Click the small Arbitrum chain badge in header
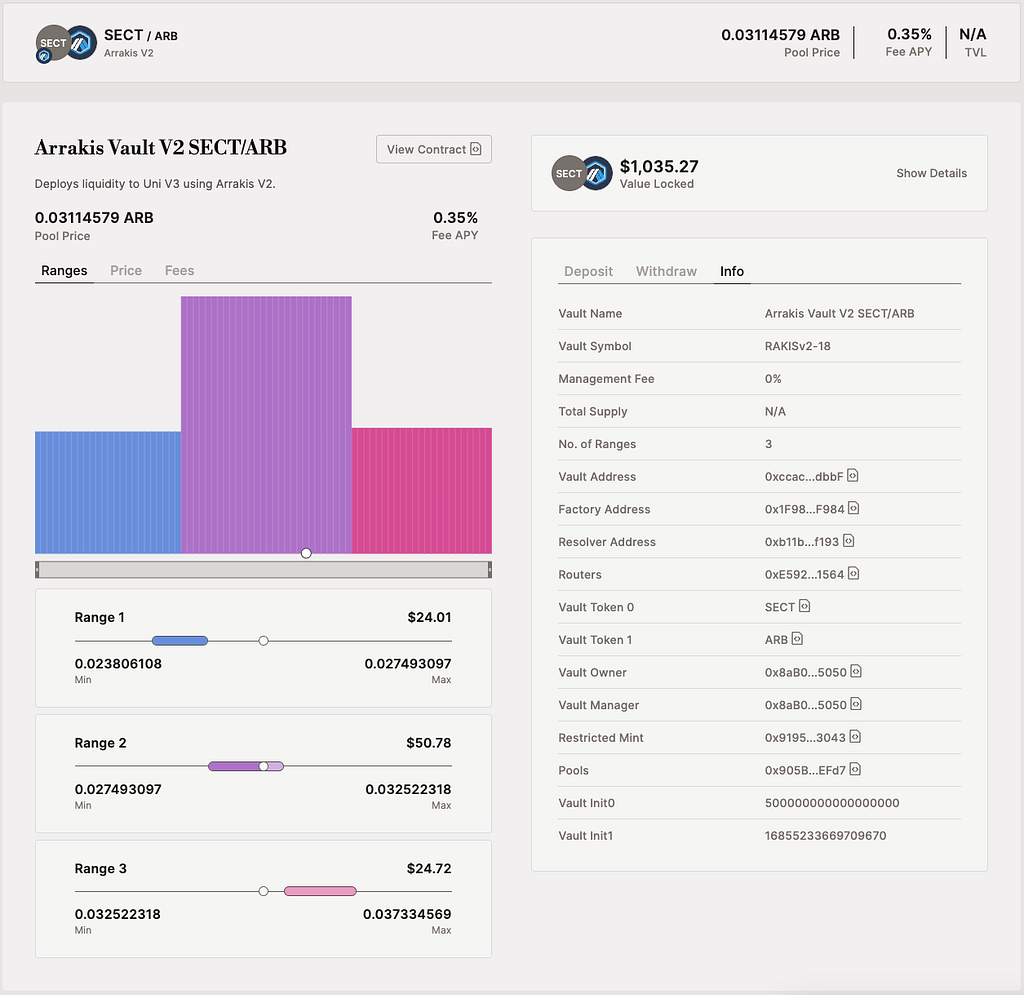This screenshot has width=1024, height=995. point(44,56)
